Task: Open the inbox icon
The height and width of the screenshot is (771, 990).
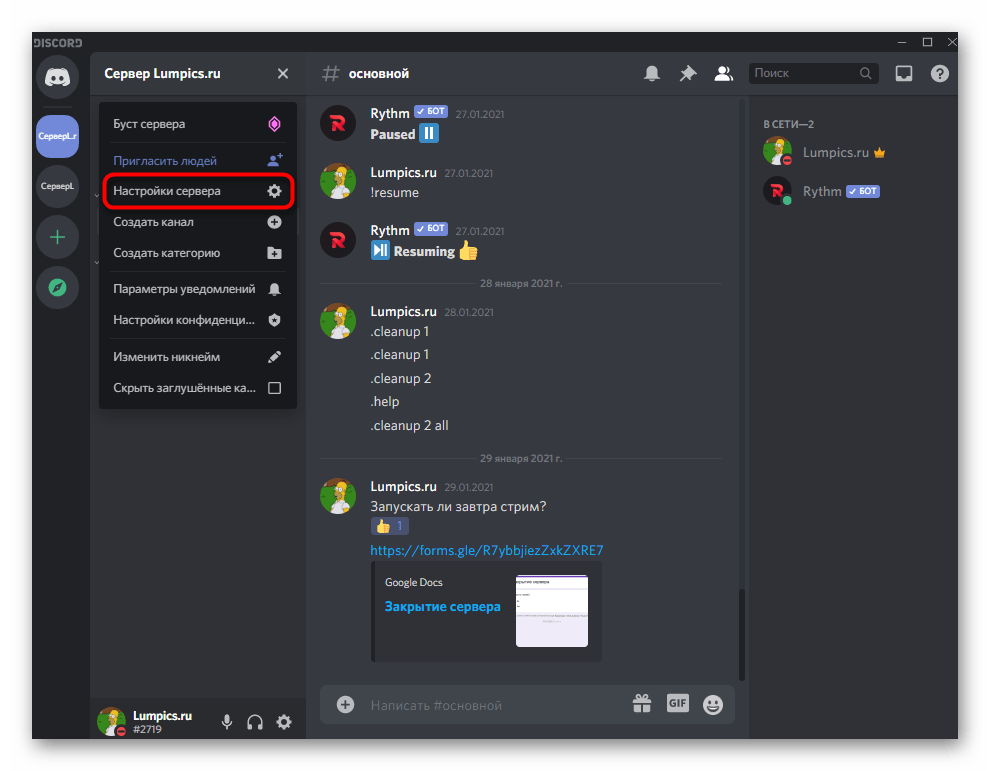Action: click(x=904, y=73)
